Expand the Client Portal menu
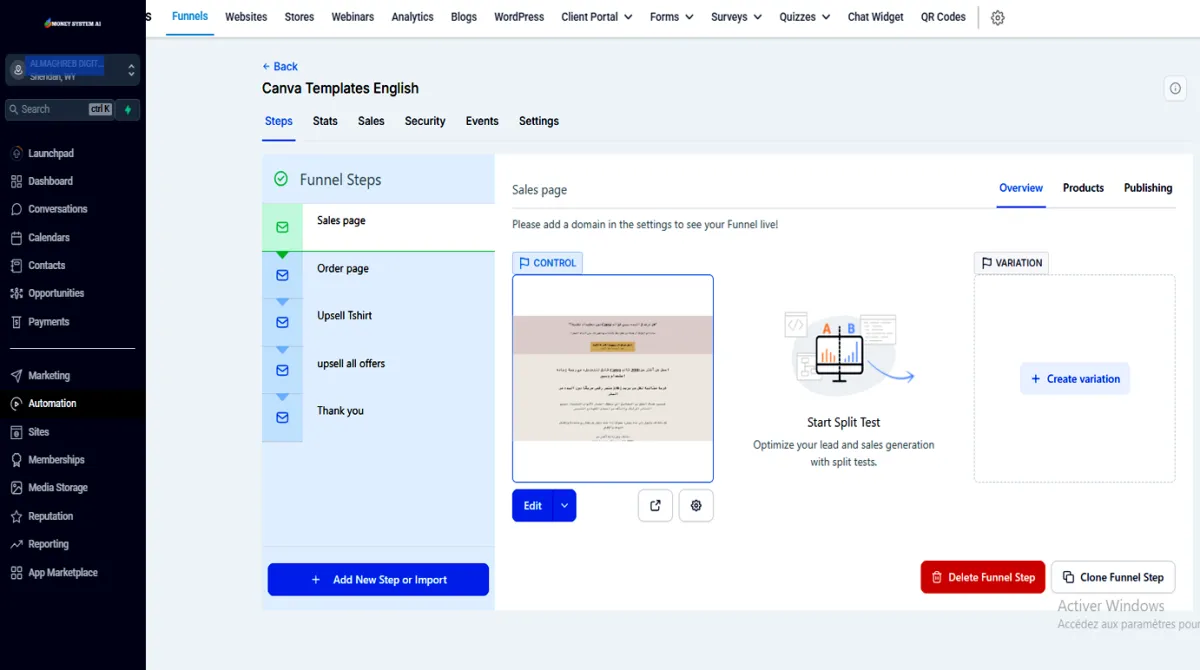1200x670 pixels. [x=597, y=17]
